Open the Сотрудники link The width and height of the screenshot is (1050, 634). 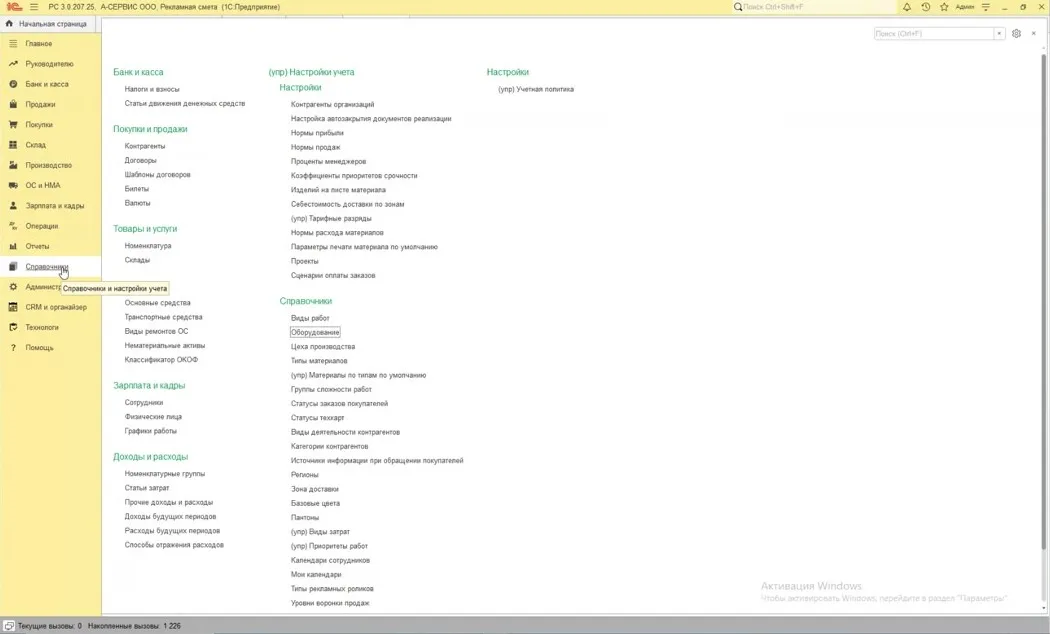[x=144, y=402]
